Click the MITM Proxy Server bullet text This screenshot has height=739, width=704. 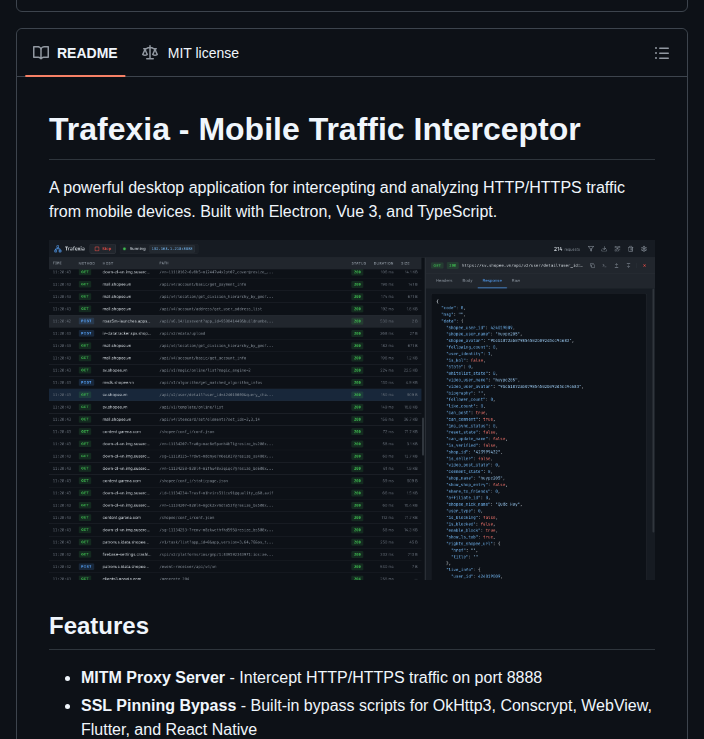(x=311, y=677)
